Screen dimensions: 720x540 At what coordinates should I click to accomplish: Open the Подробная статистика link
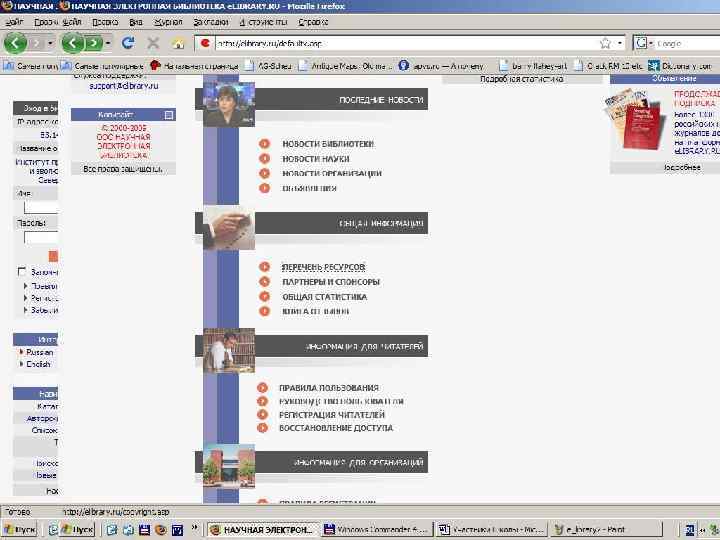[x=522, y=79]
